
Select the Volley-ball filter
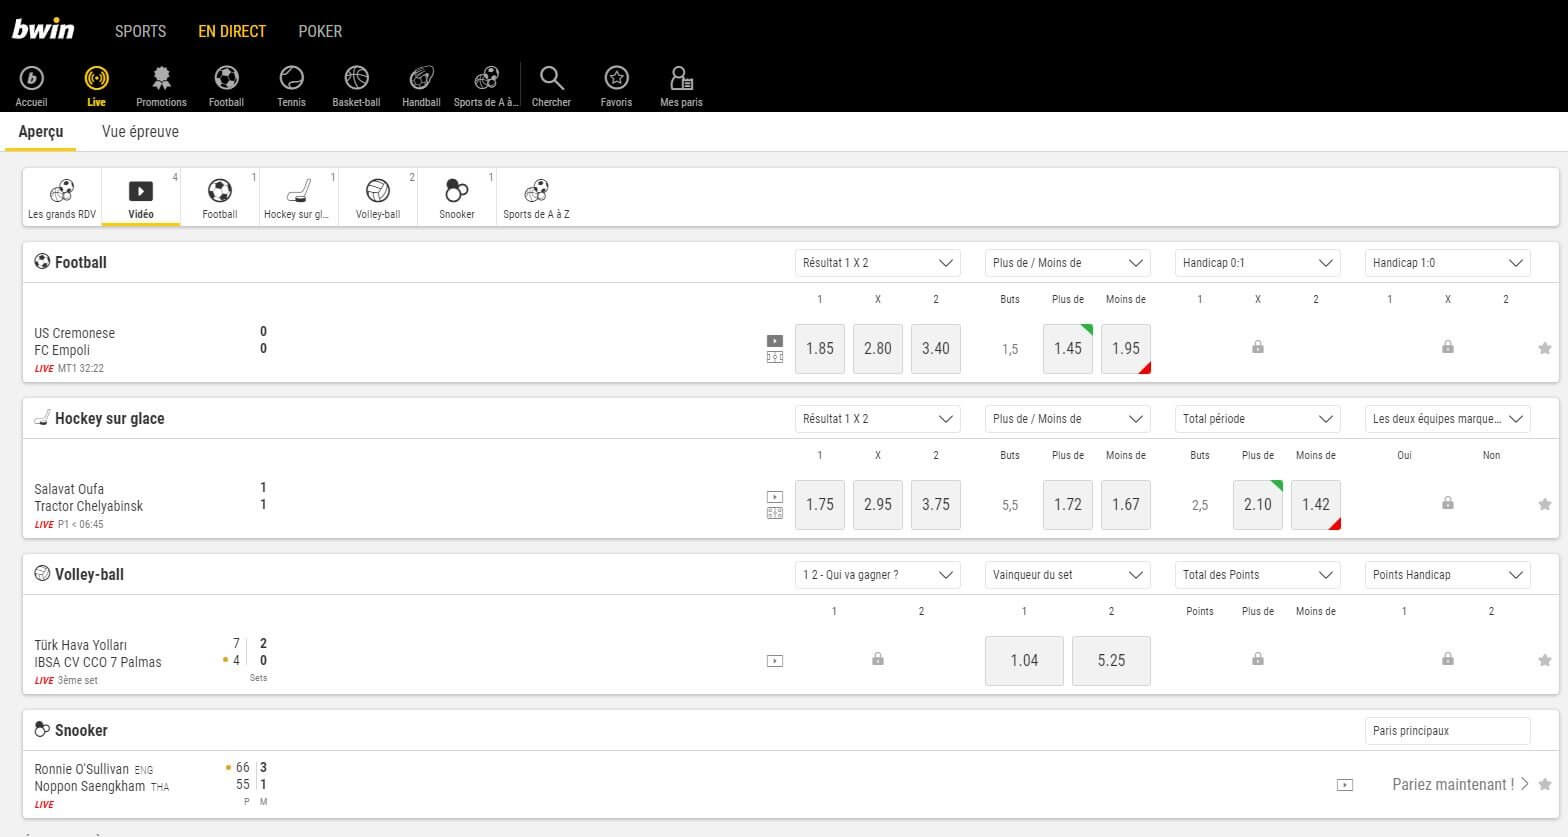[x=378, y=197]
